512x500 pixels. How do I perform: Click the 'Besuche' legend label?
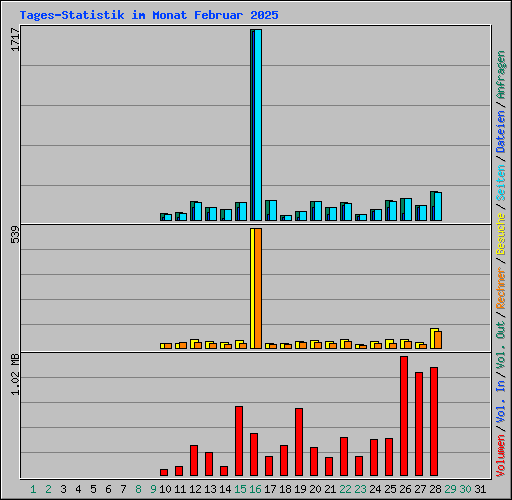point(501,234)
